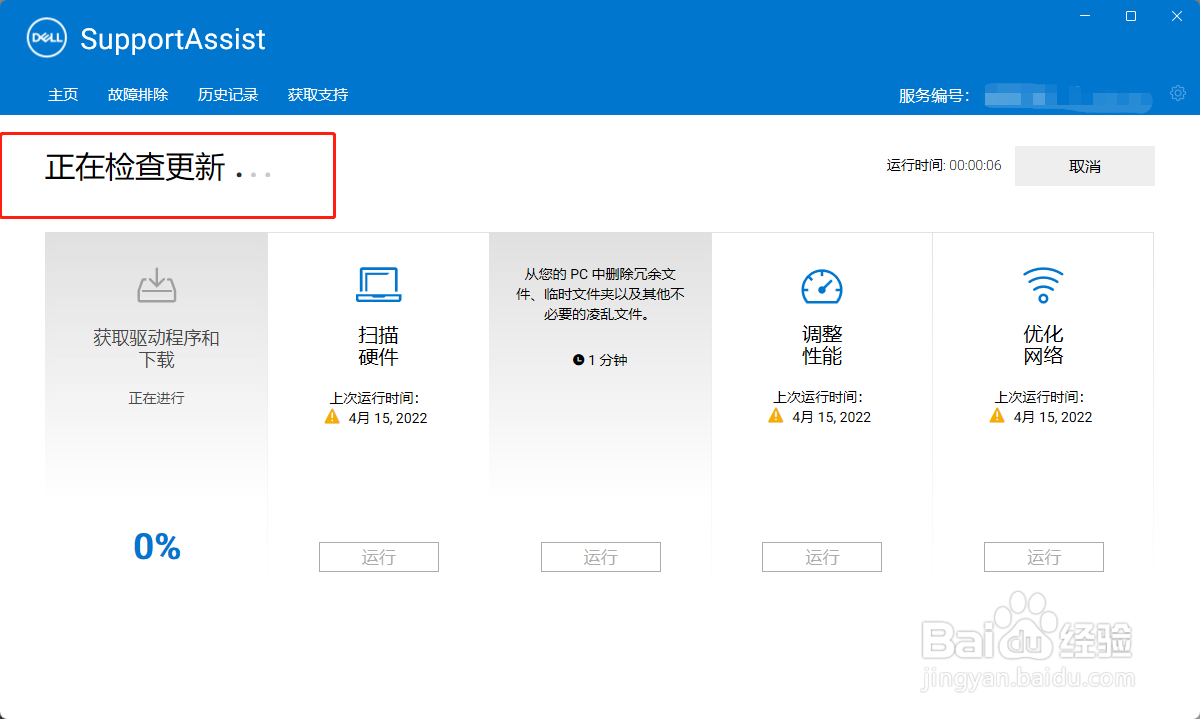Screen dimensions: 1200x719
Task: Click warning icon under 调整性能
Action: (776, 416)
